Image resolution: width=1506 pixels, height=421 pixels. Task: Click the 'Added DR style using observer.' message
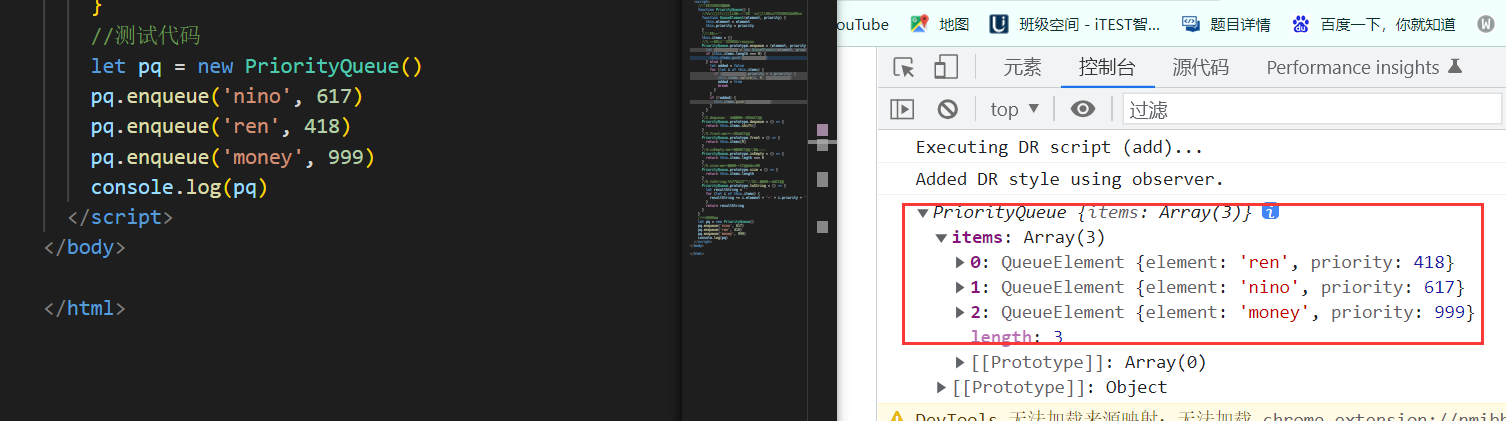(x=1070, y=180)
